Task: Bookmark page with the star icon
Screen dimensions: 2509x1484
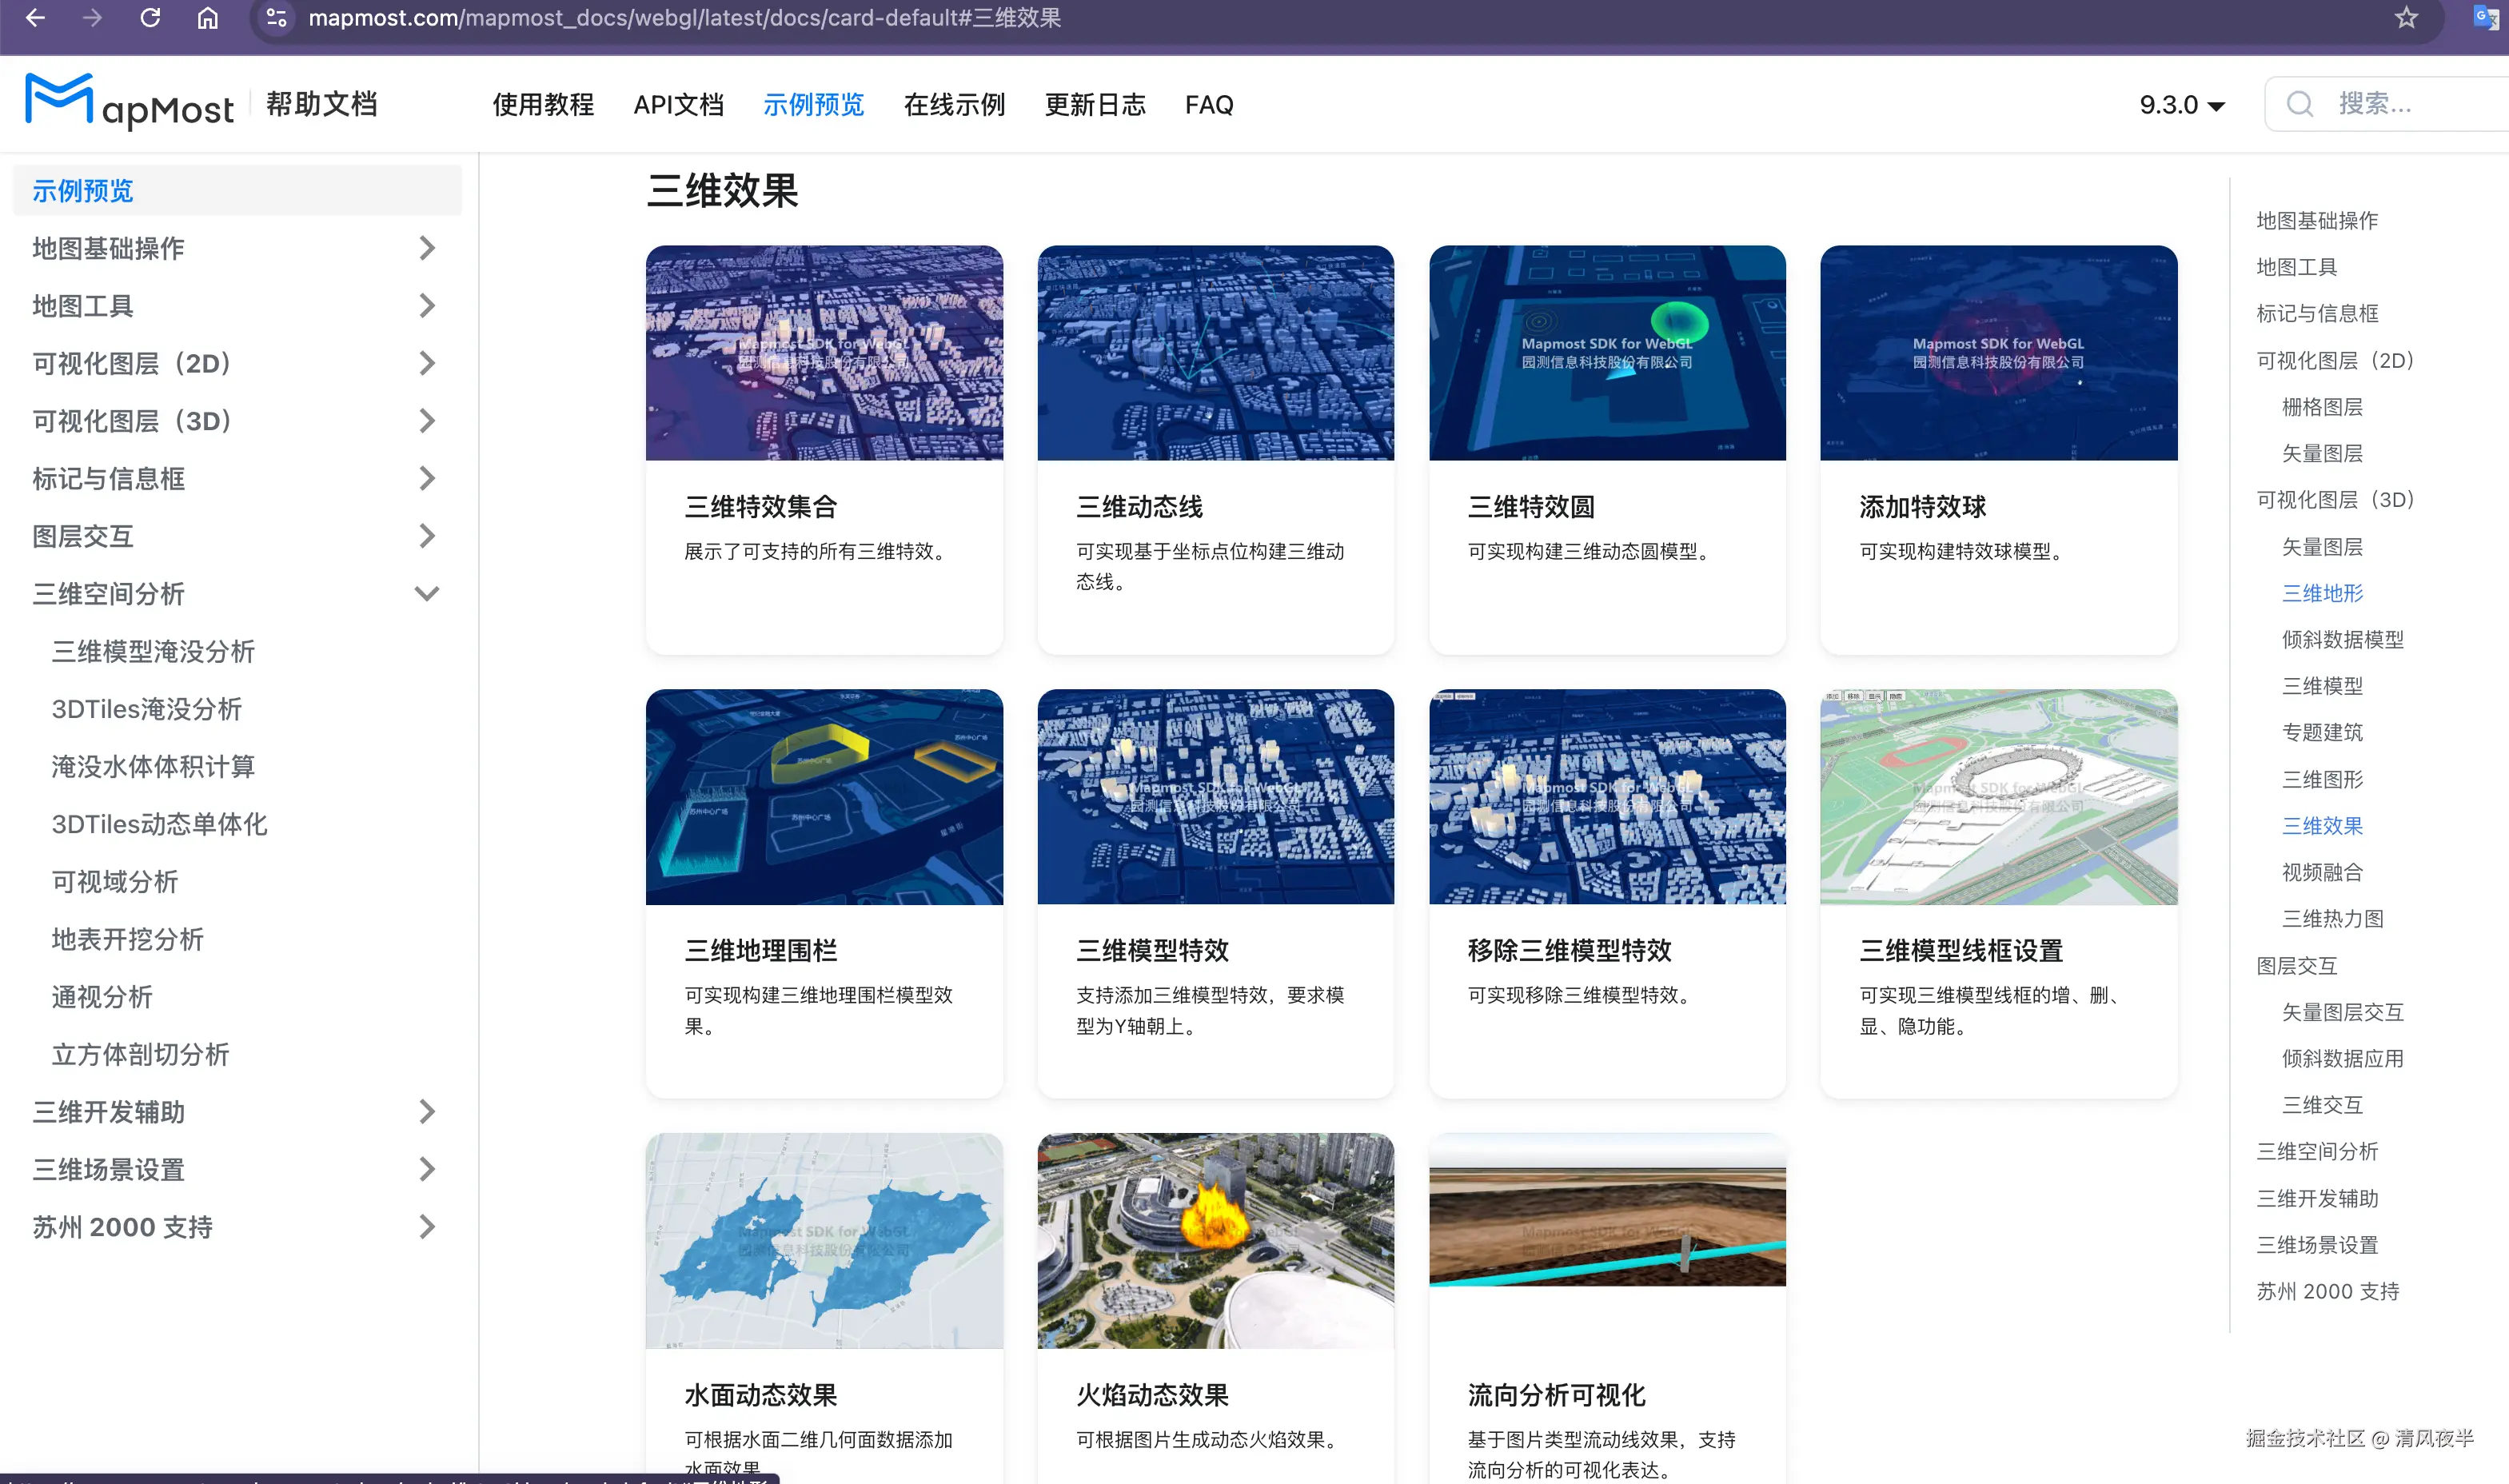Action: (2406, 18)
